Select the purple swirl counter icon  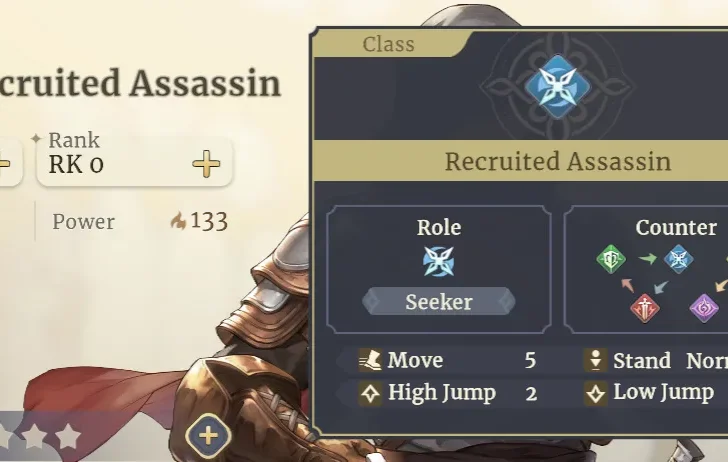[x=704, y=307]
